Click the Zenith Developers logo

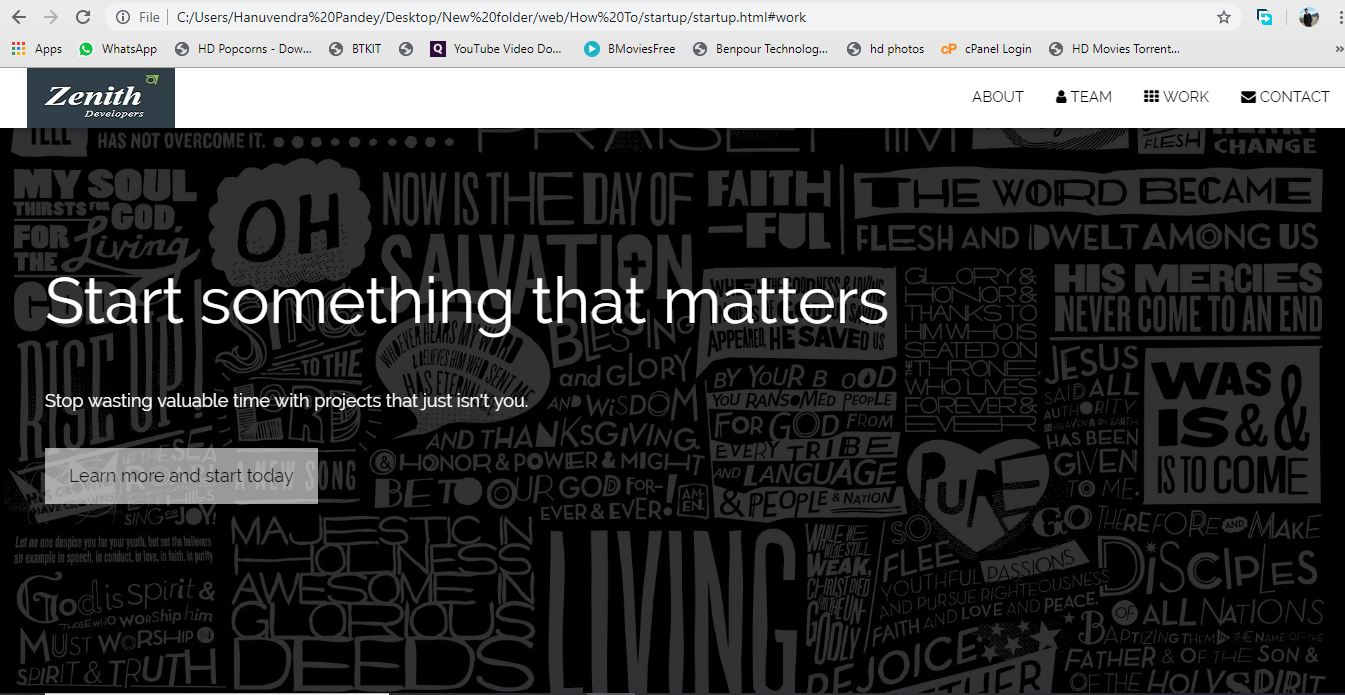click(98, 97)
